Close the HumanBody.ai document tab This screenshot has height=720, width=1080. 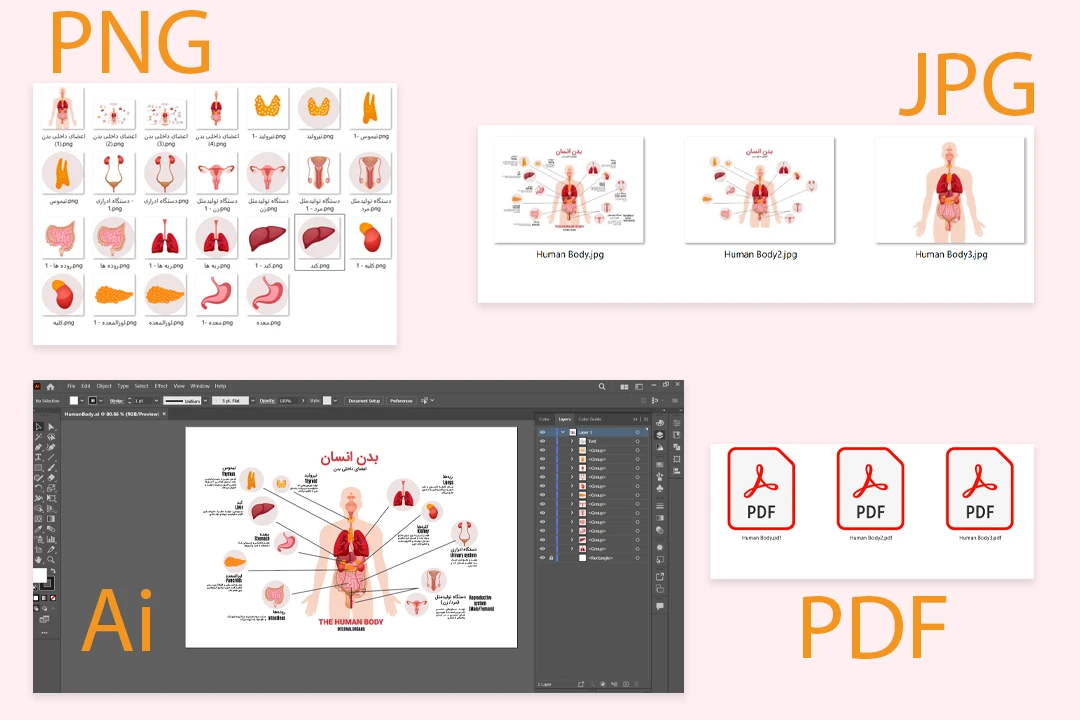point(164,414)
